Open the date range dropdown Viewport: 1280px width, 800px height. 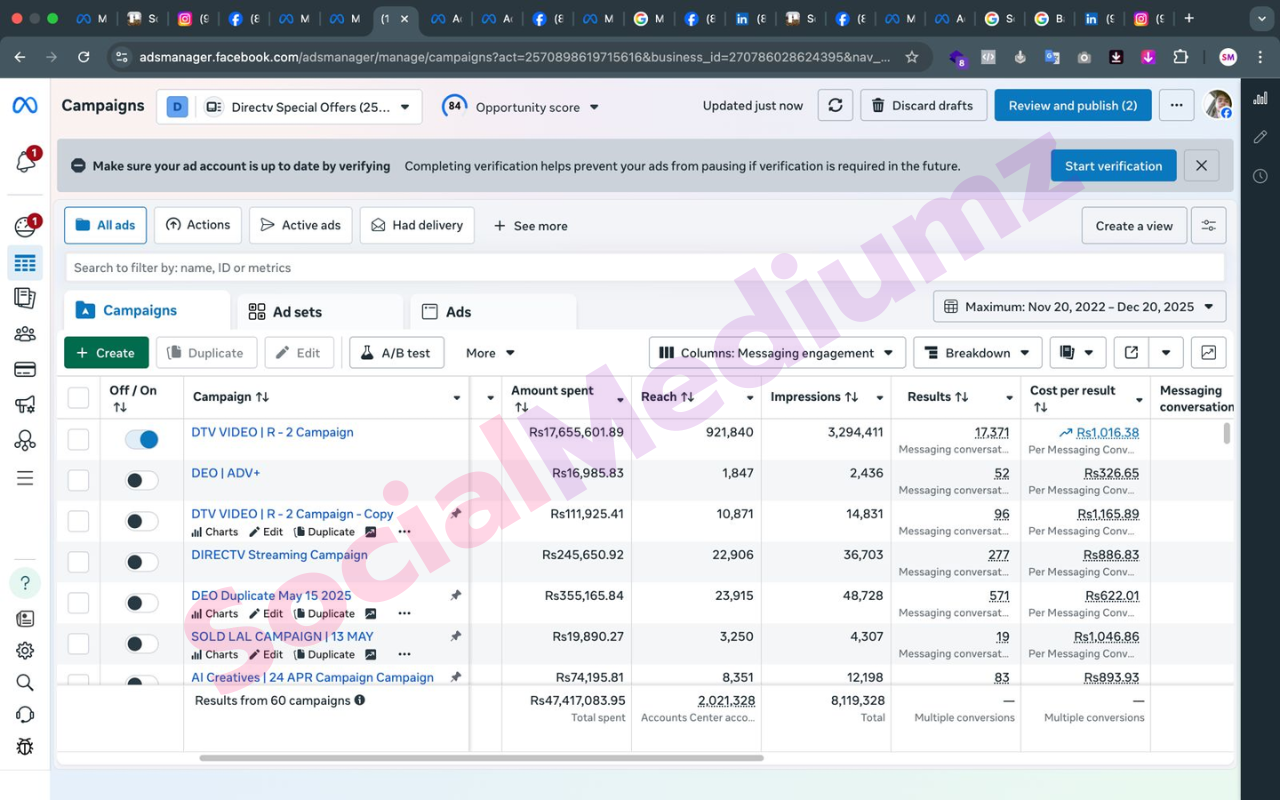point(1079,307)
